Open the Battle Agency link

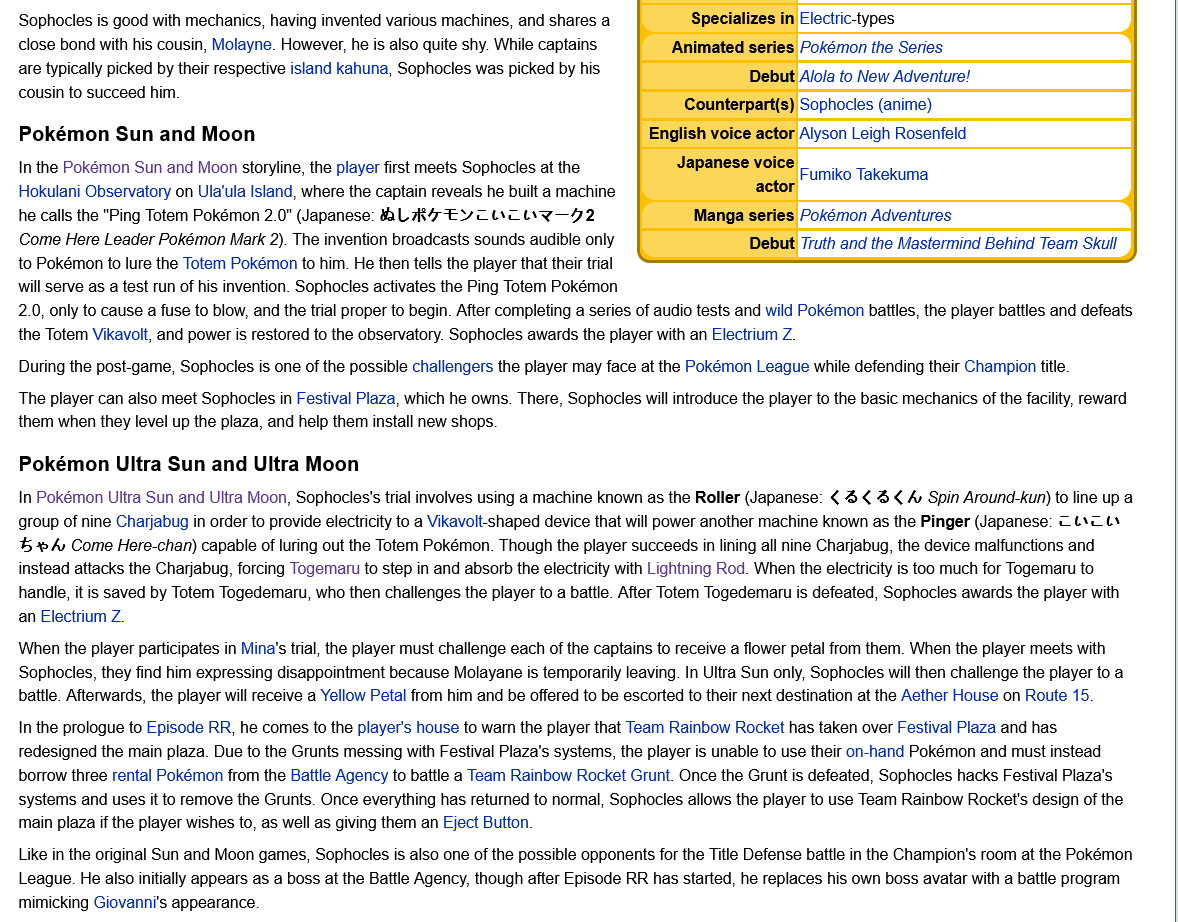pos(339,775)
